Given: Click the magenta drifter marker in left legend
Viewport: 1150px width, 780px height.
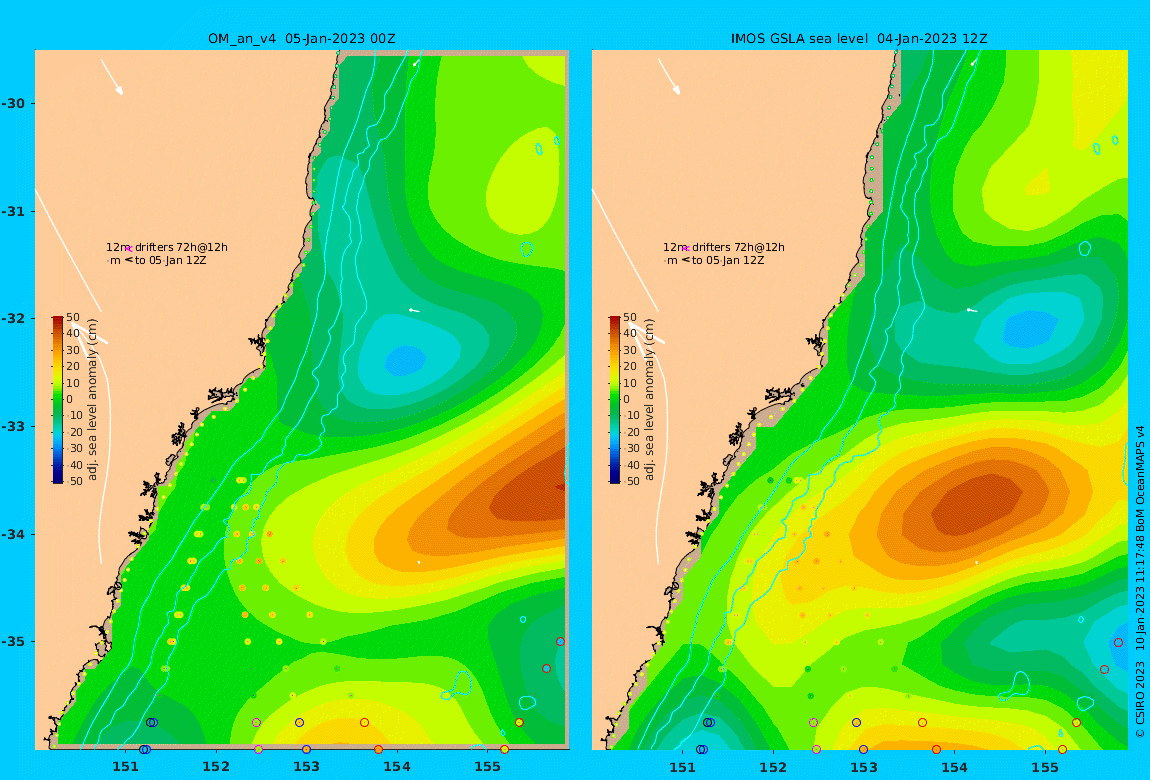Looking at the screenshot, I should 128,249.
